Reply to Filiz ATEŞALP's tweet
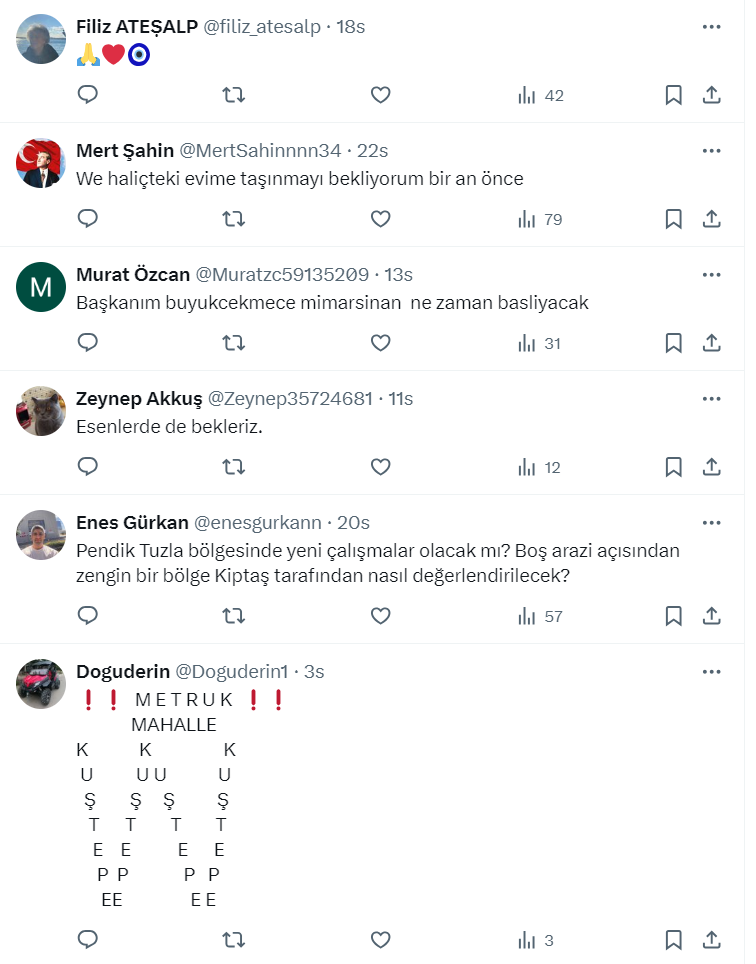Image resolution: width=756 pixels, height=964 pixels. (88, 95)
